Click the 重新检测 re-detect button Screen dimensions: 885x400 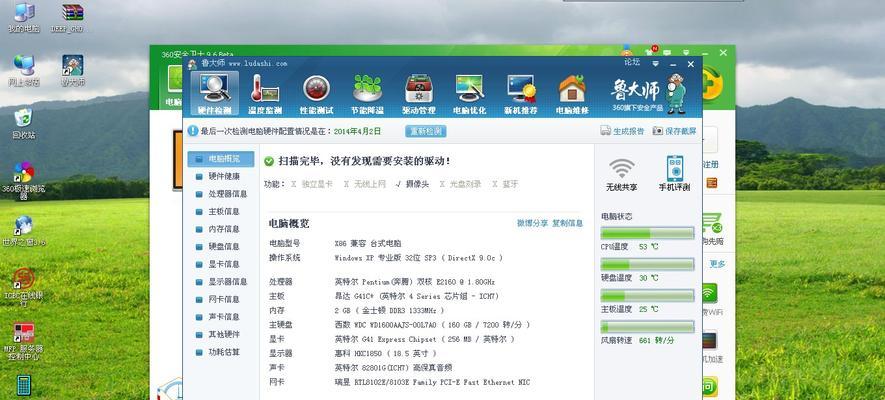tap(426, 131)
